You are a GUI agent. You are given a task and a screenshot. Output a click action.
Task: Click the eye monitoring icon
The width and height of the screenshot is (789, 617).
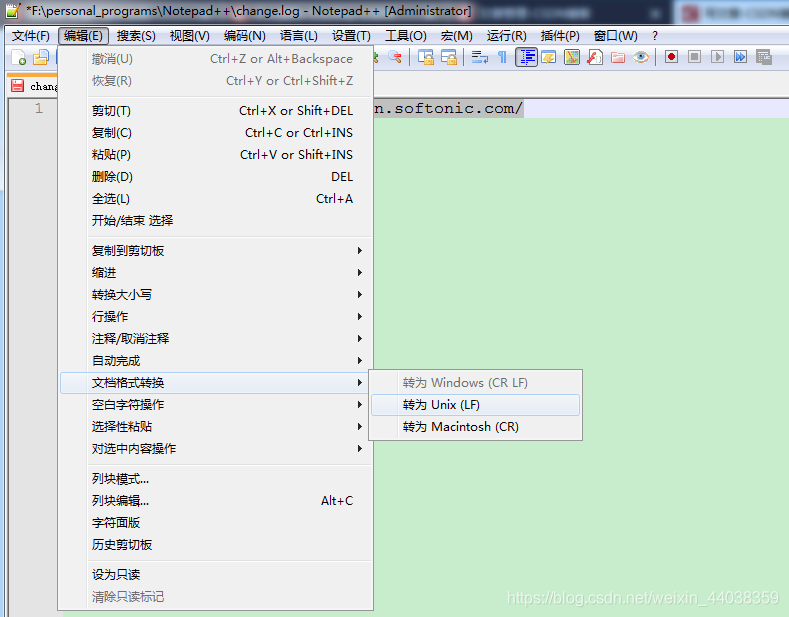pos(641,57)
